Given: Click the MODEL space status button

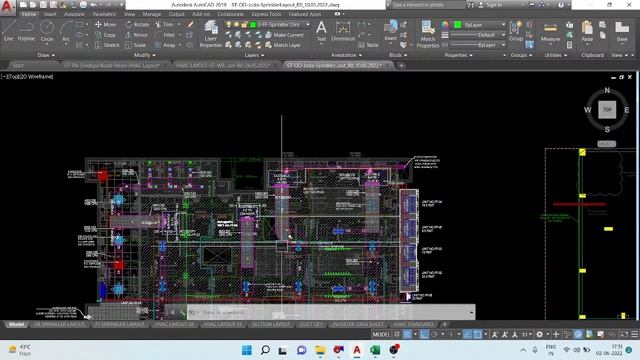Looking at the screenshot, I should pyautogui.click(x=381, y=334).
